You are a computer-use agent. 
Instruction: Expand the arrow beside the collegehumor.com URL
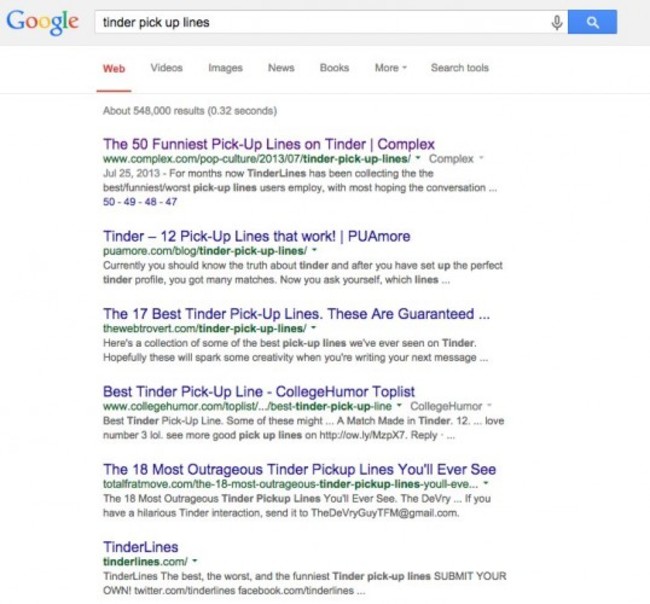[399, 405]
